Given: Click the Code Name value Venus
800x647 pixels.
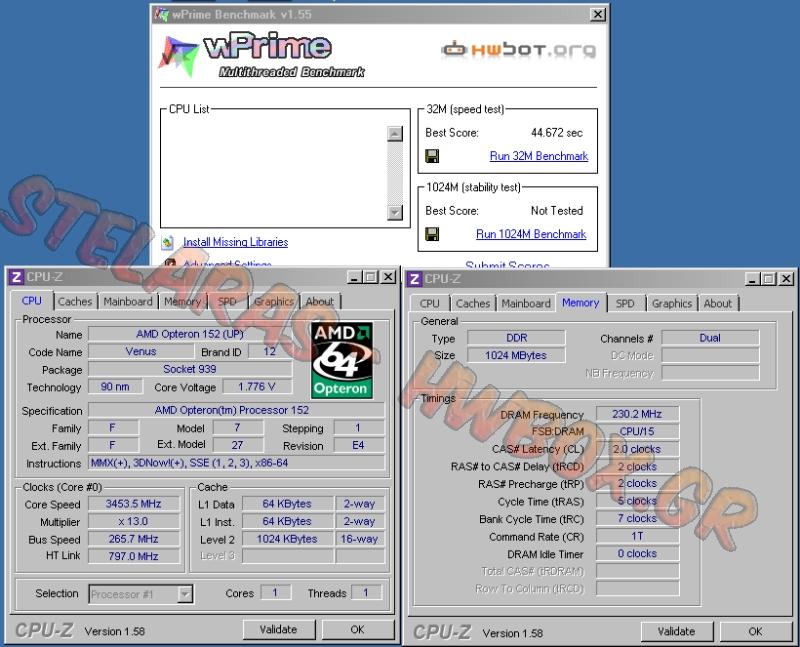Looking at the screenshot, I should click(x=141, y=352).
